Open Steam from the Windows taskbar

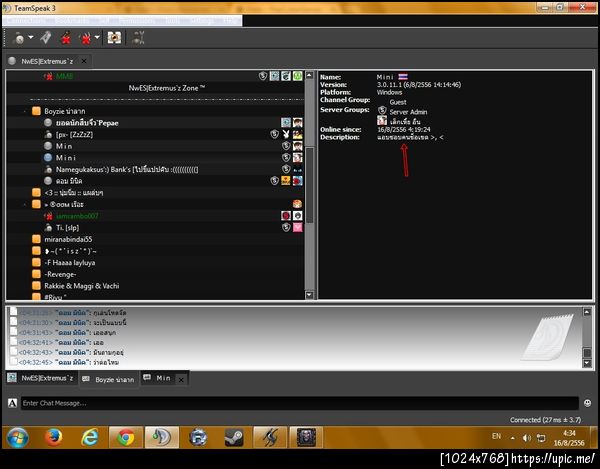(x=234, y=437)
